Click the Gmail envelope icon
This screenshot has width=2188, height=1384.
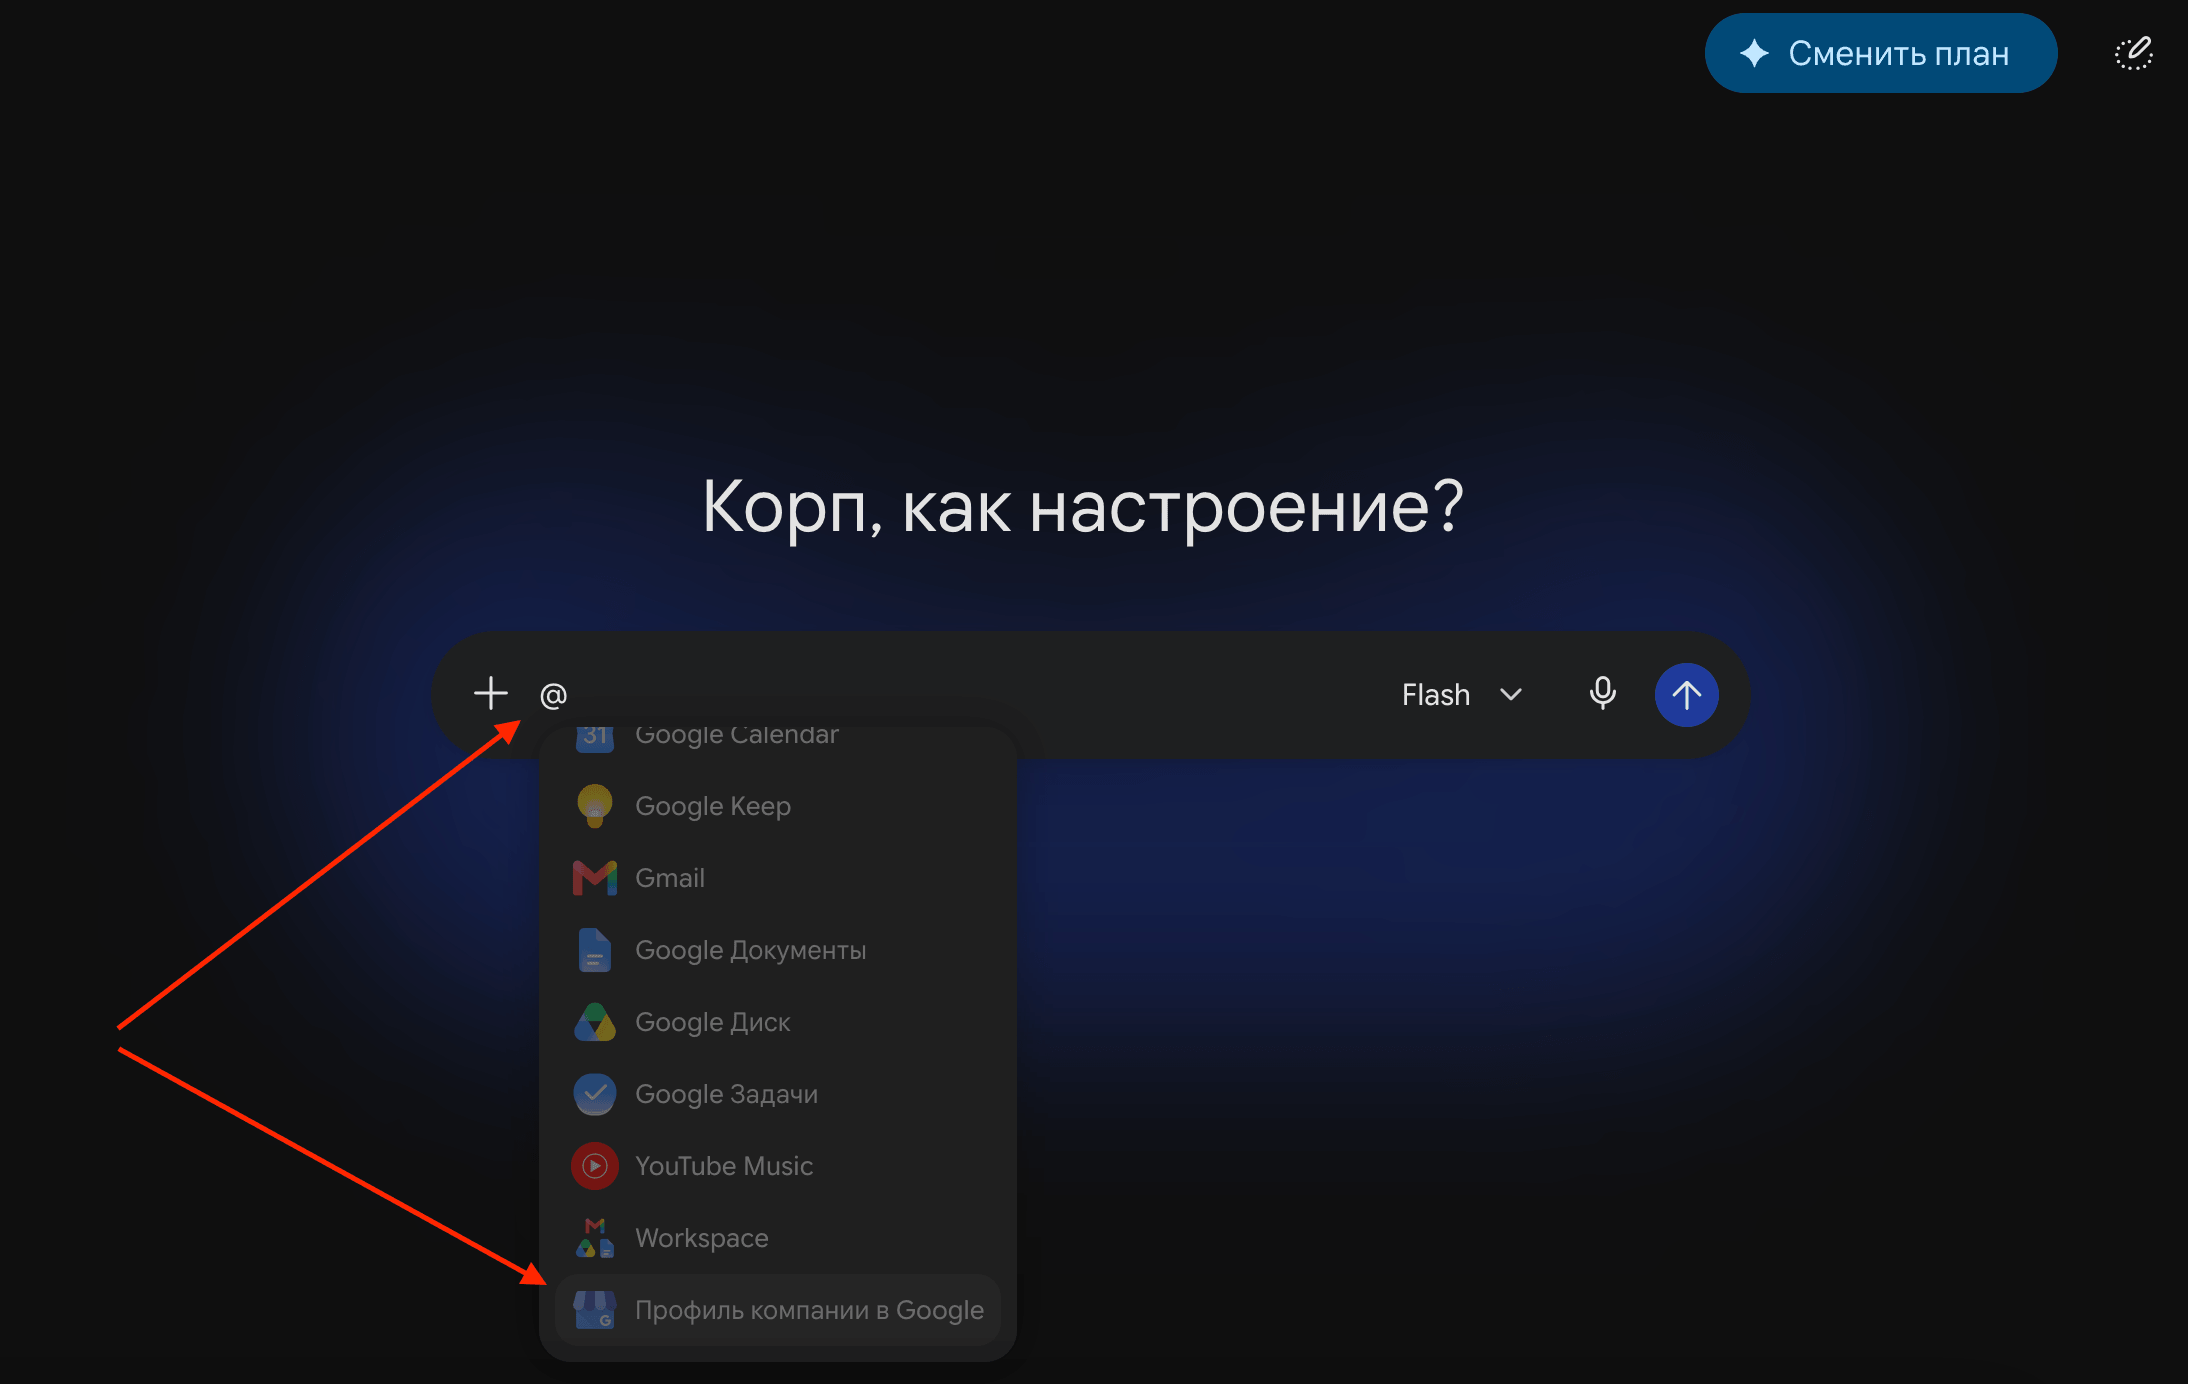595,878
